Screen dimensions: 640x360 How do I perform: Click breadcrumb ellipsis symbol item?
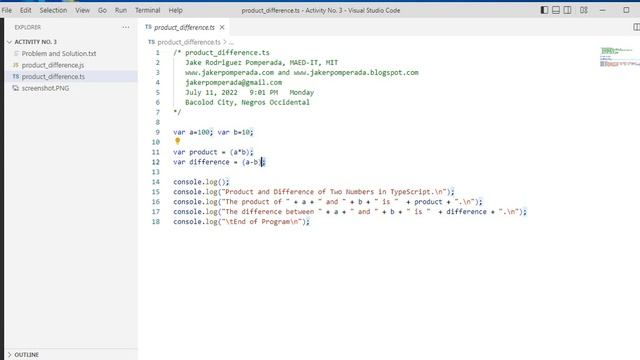(x=231, y=42)
